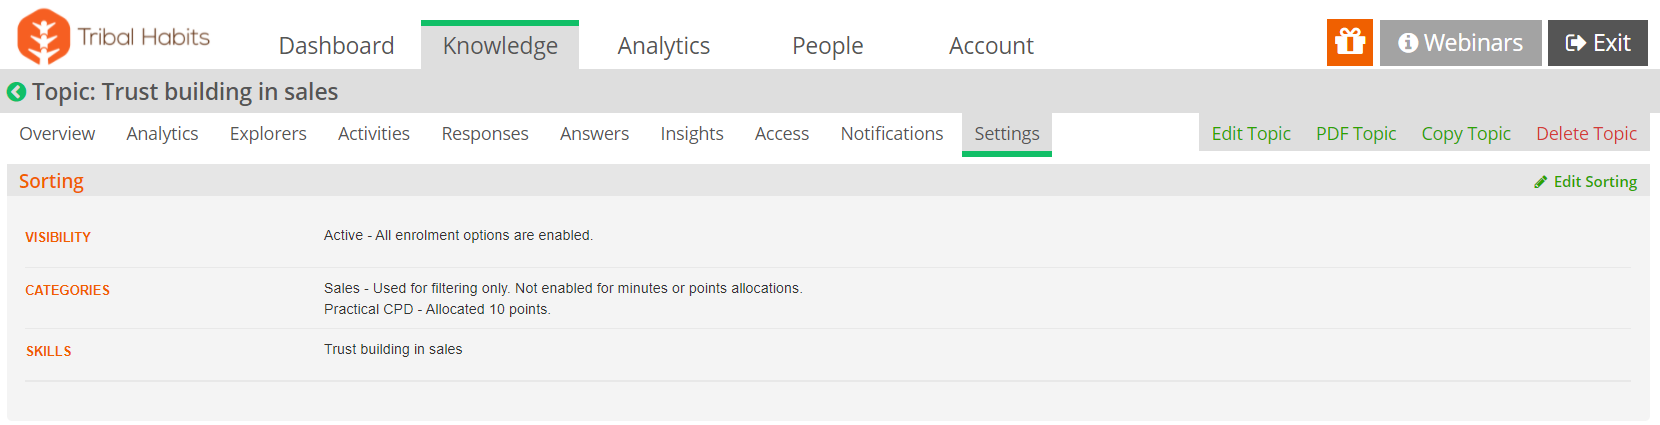The width and height of the screenshot is (1660, 425).
Task: Click the Exit button
Action: tap(1598, 43)
